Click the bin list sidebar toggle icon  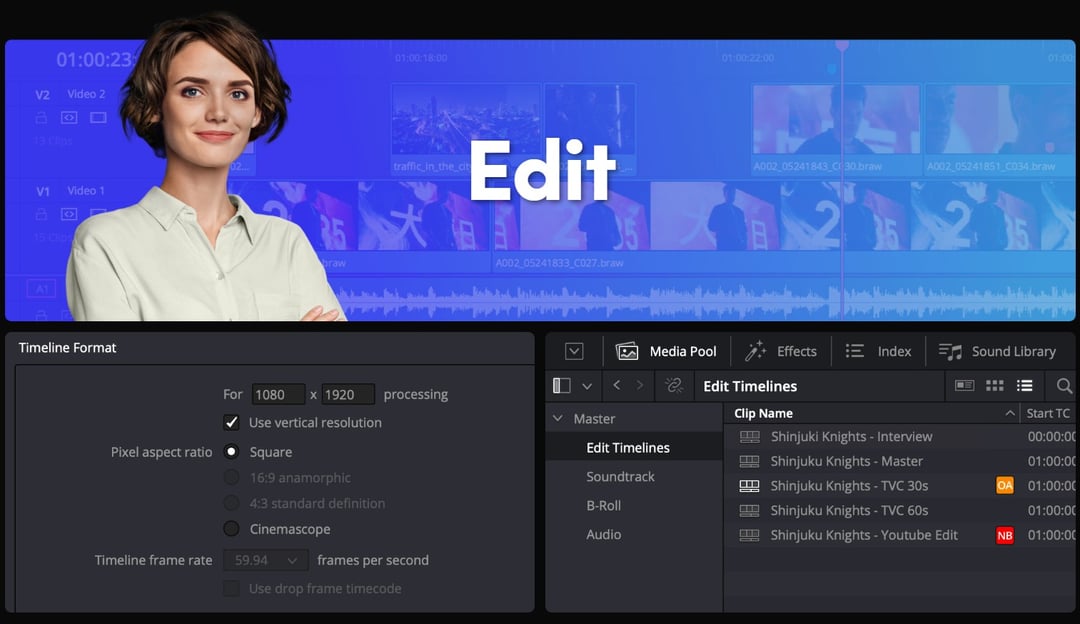562,386
